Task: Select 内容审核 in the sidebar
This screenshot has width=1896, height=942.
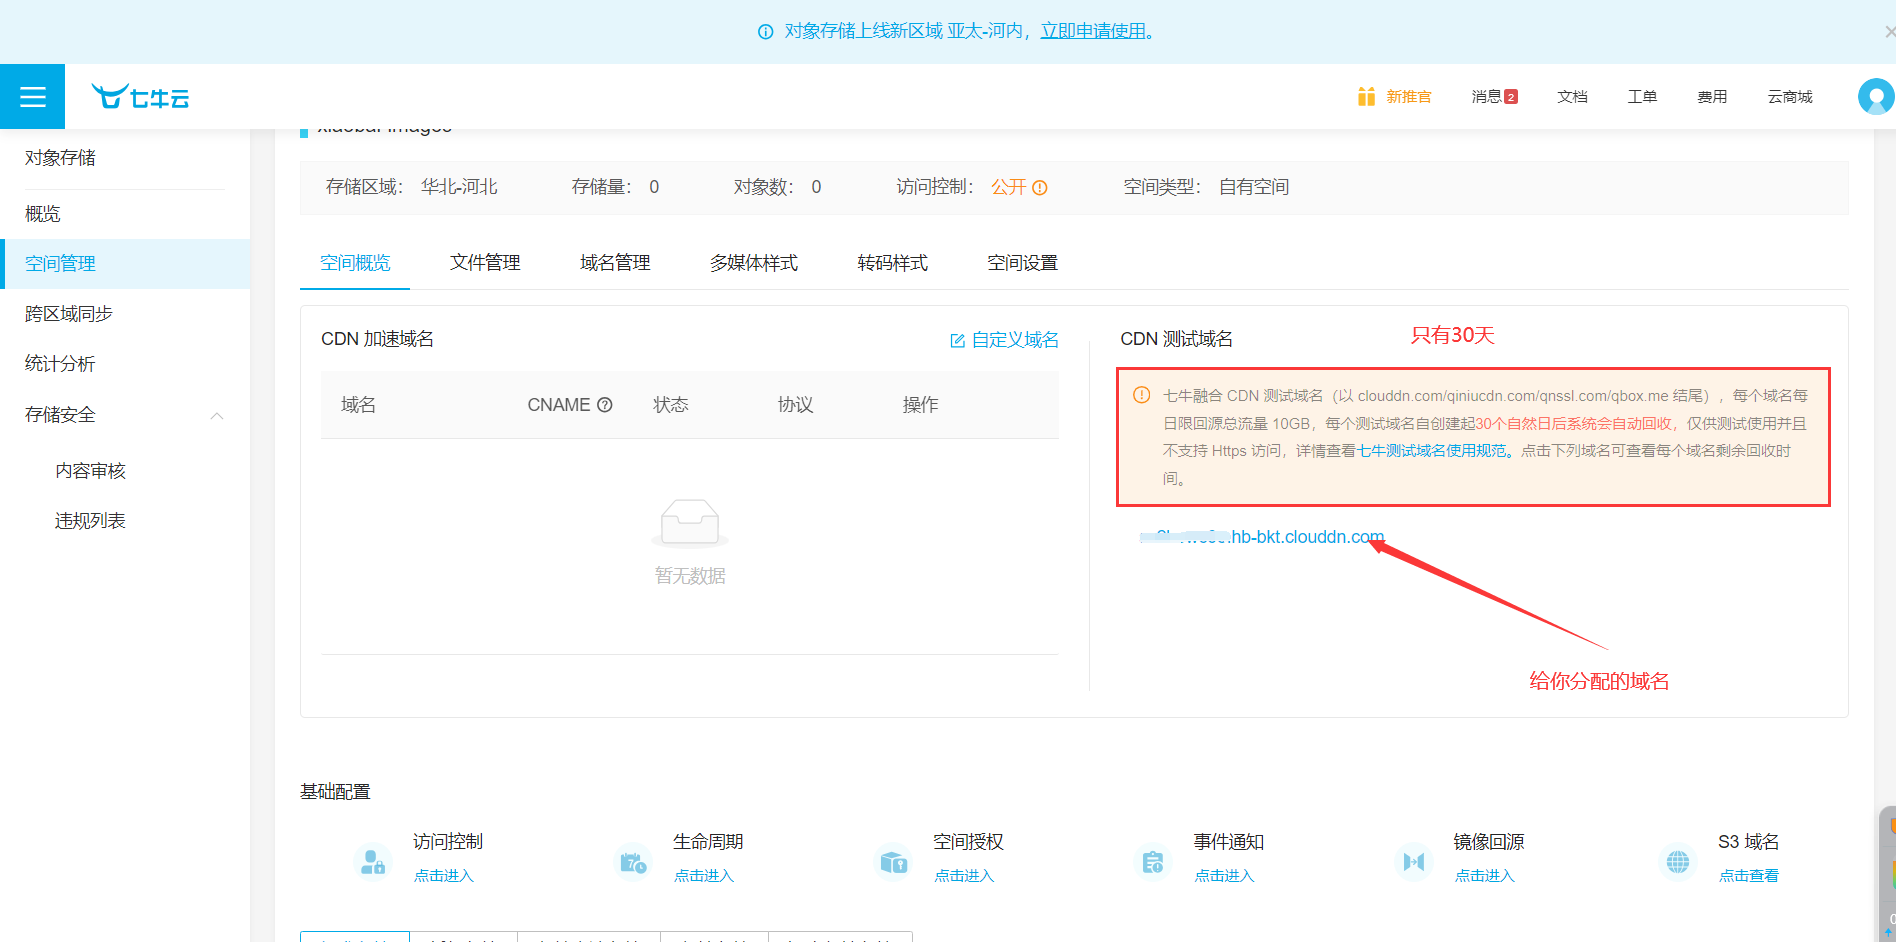Action: (125, 471)
